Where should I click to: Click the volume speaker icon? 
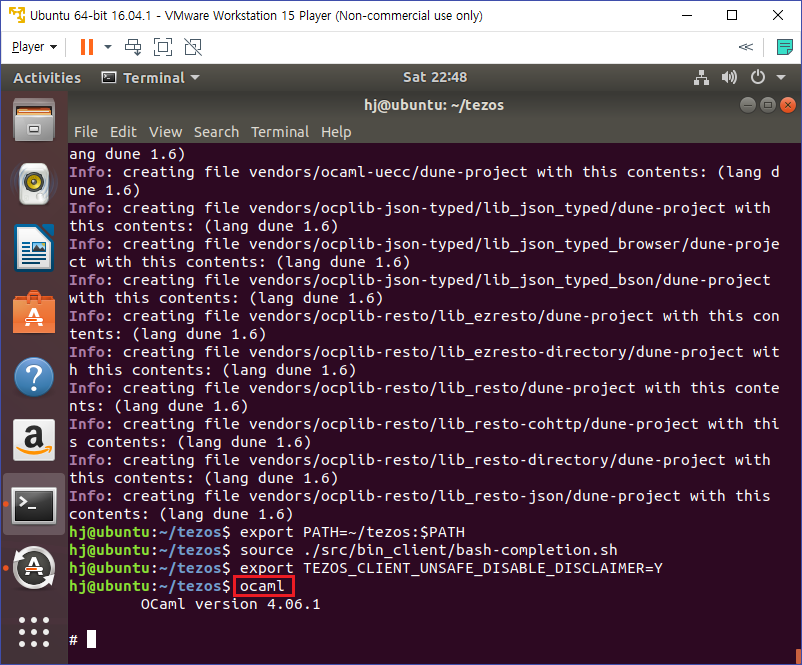coord(729,78)
